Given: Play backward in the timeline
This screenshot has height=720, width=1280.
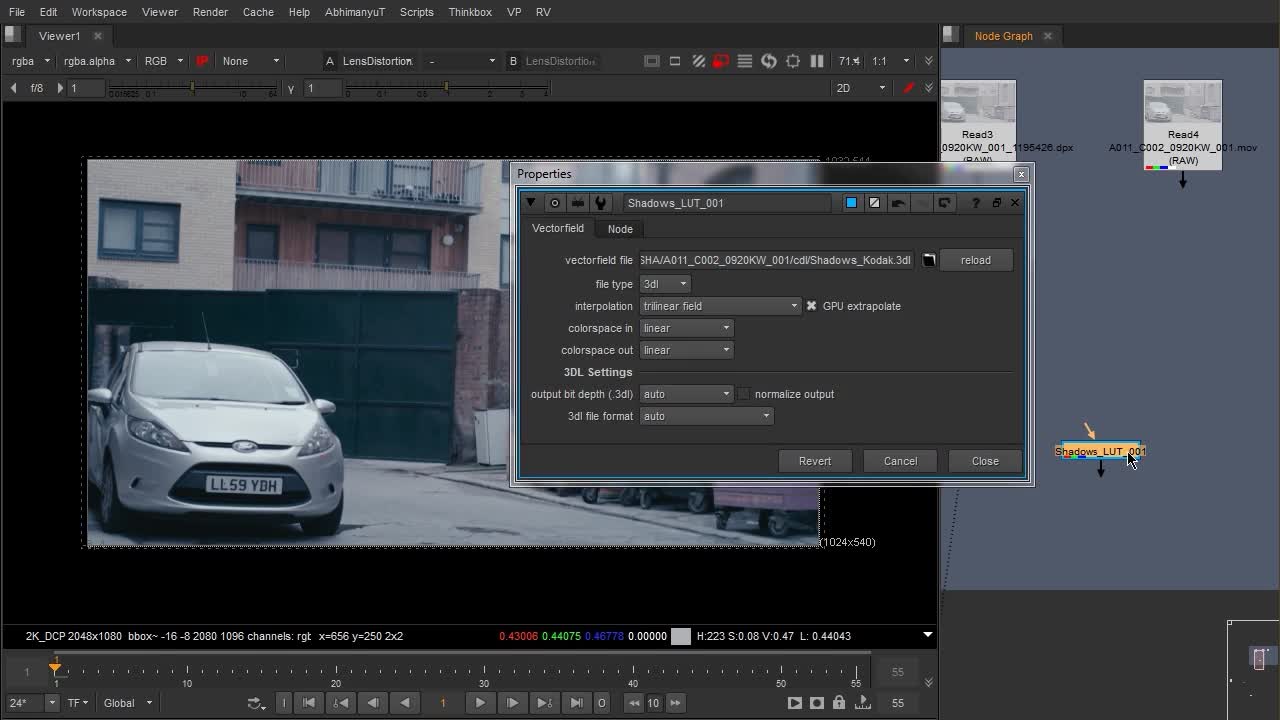Looking at the screenshot, I should pos(405,703).
